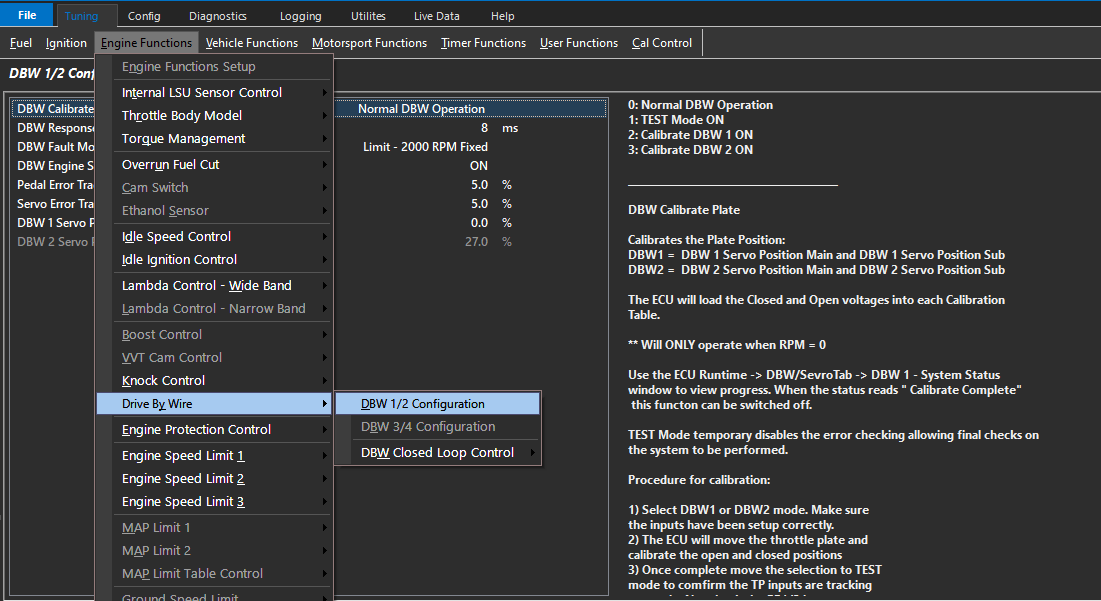Open the File menu
The width and height of the screenshot is (1101, 601).
coord(27,16)
